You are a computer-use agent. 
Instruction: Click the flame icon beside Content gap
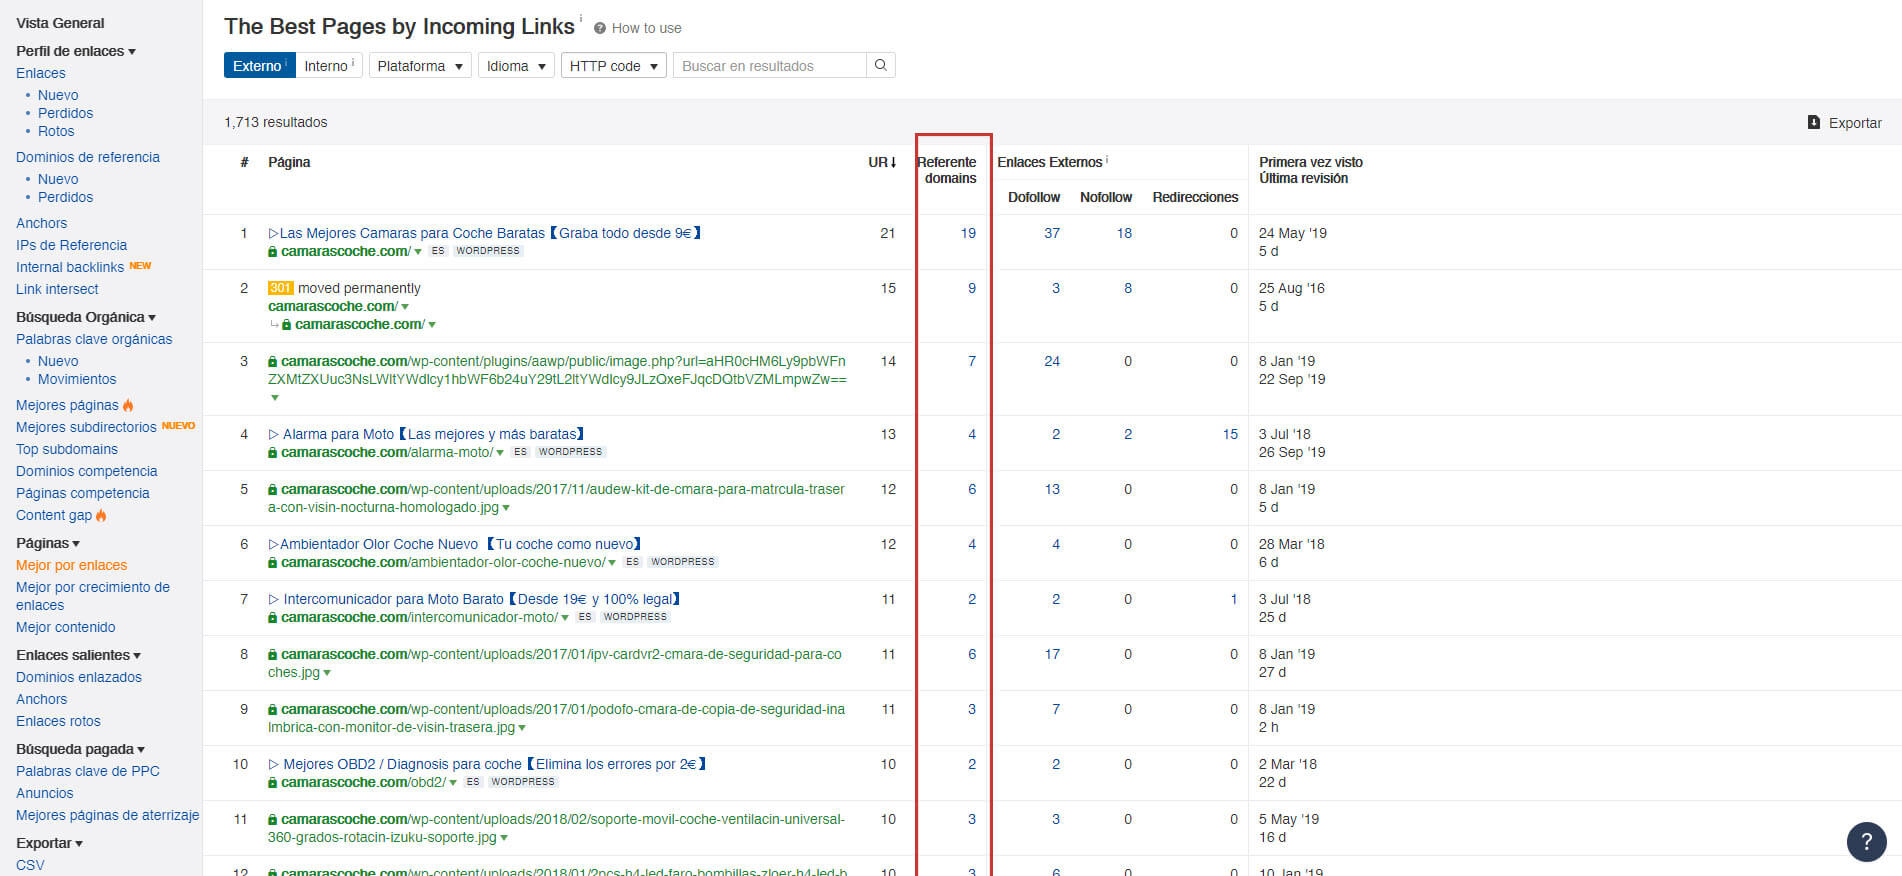101,515
